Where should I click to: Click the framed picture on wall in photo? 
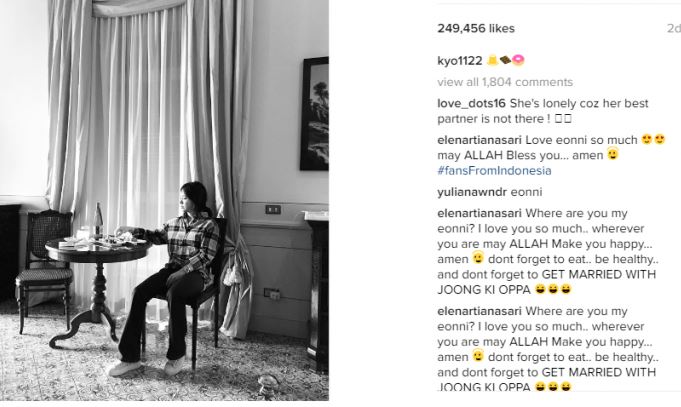pyautogui.click(x=314, y=114)
